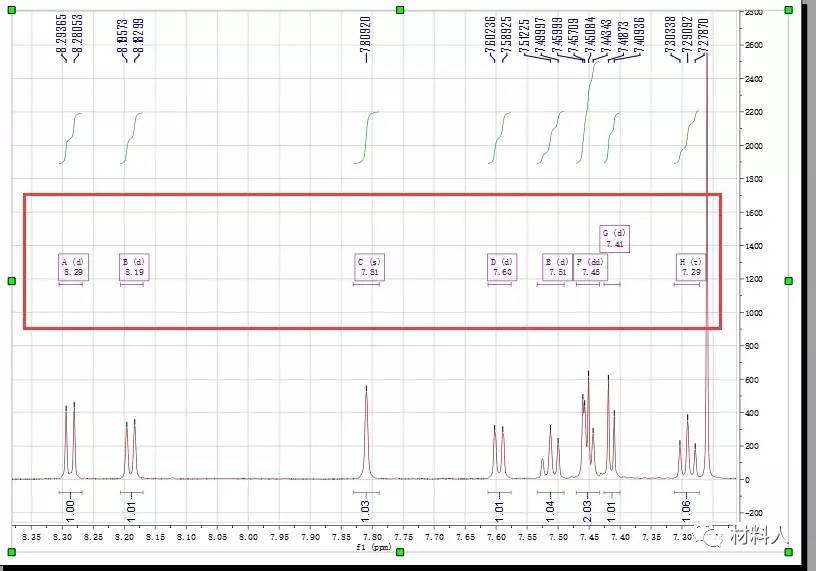Image resolution: width=816 pixels, height=571 pixels.
Task: Click the bottom-left green resize handle
Action: pos(12,552)
